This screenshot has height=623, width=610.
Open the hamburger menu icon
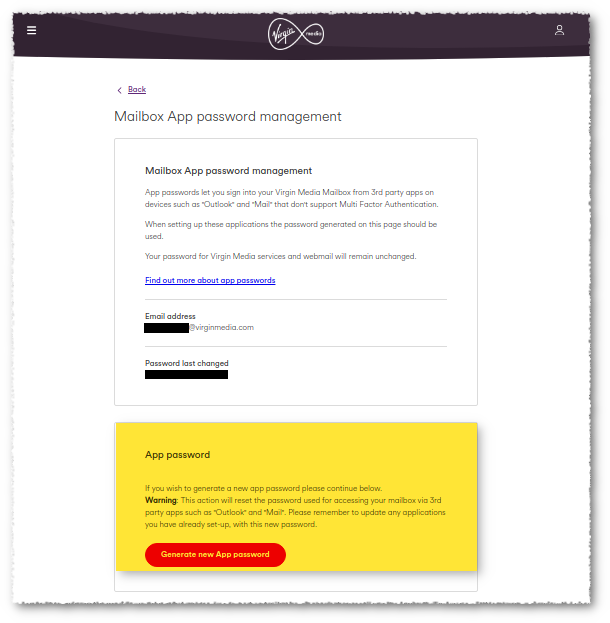pos(31,30)
